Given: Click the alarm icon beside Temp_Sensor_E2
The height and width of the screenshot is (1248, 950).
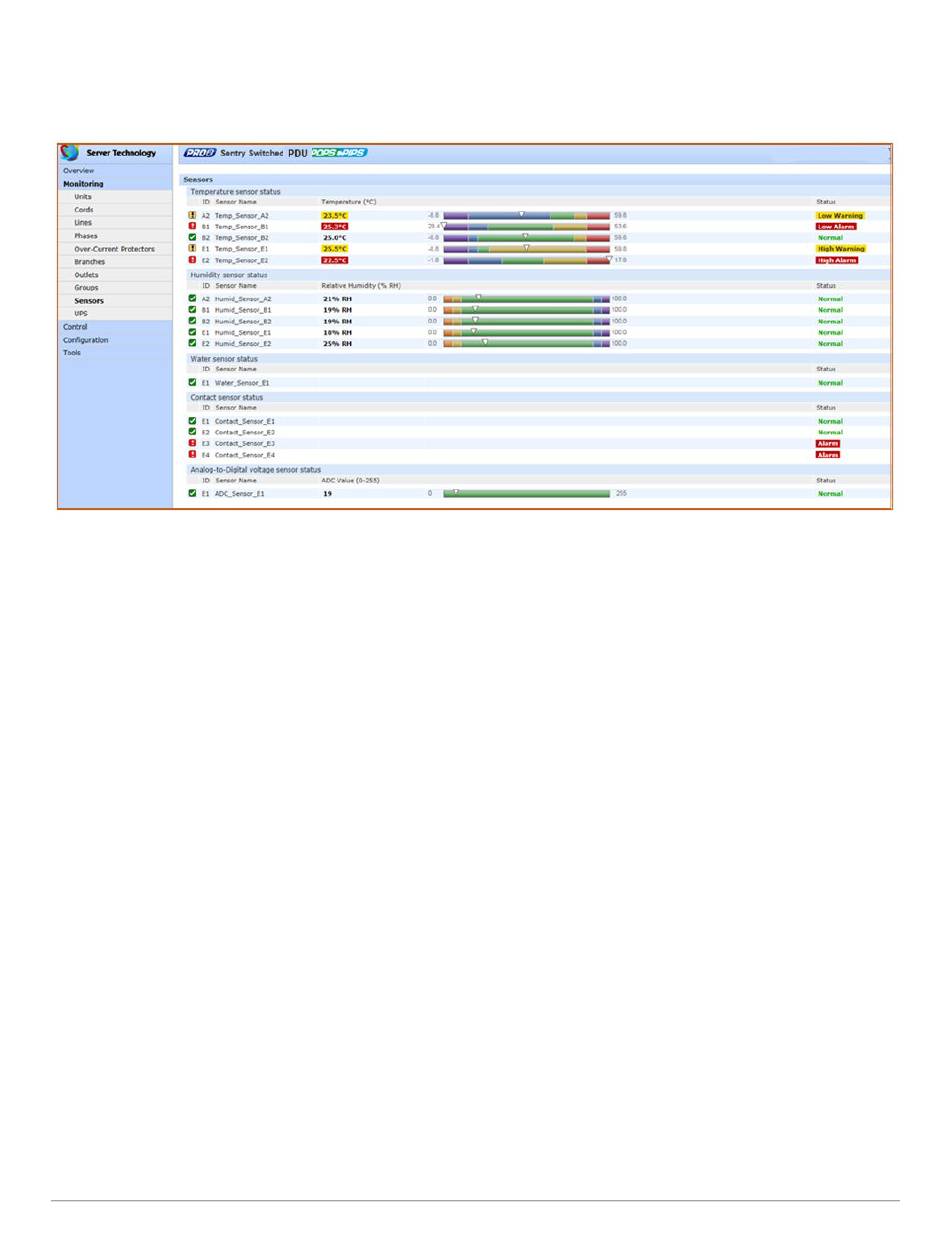Looking at the screenshot, I should [192, 260].
